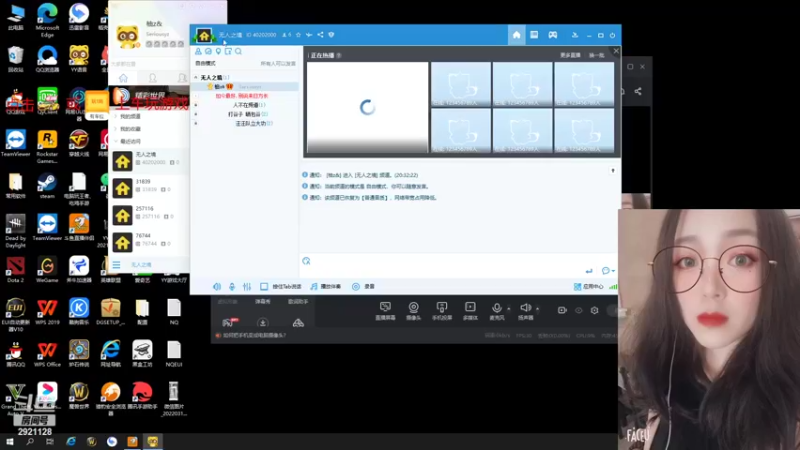The image size is (800, 450).
Task: Open the first live thumbnail in top row
Action: 461,84
